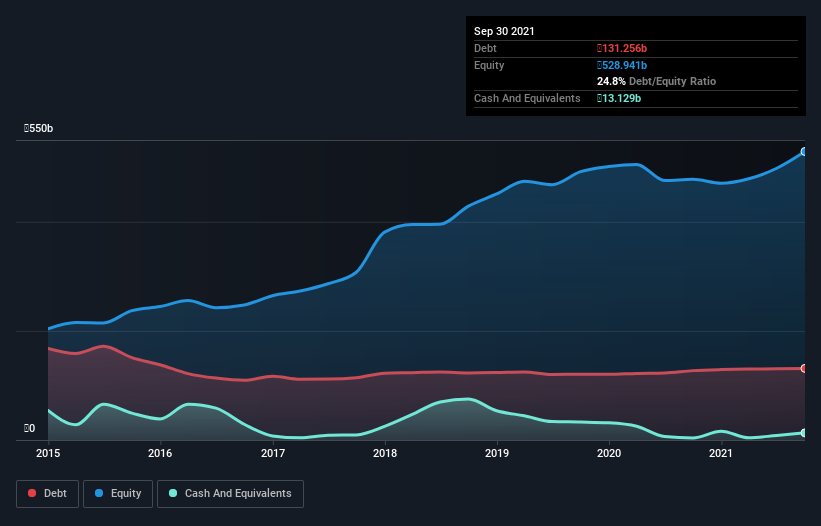Image resolution: width=821 pixels, height=526 pixels.
Task: Click the 2021 x-axis label
Action: (721, 453)
